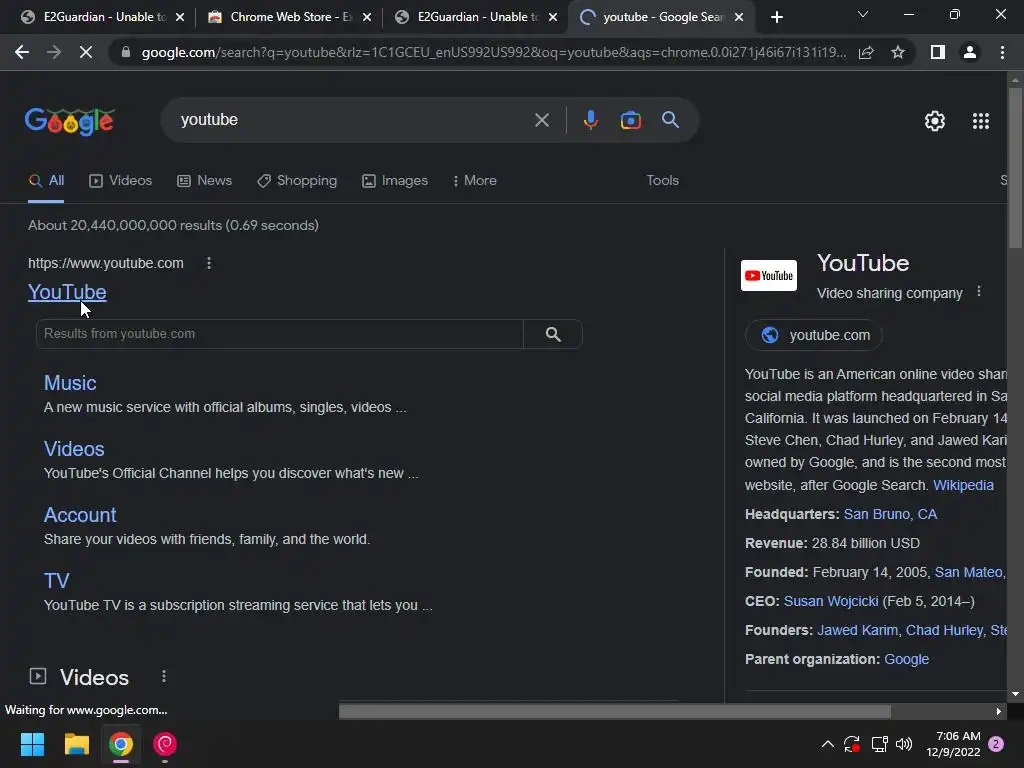This screenshot has height=768, width=1024.
Task: Click the youtube.com website chip
Action: click(814, 335)
